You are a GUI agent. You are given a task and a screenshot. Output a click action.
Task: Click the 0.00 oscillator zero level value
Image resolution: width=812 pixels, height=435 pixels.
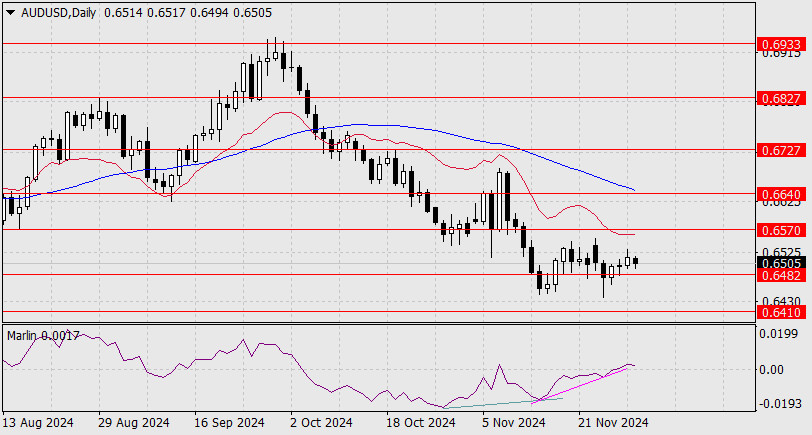[774, 370]
